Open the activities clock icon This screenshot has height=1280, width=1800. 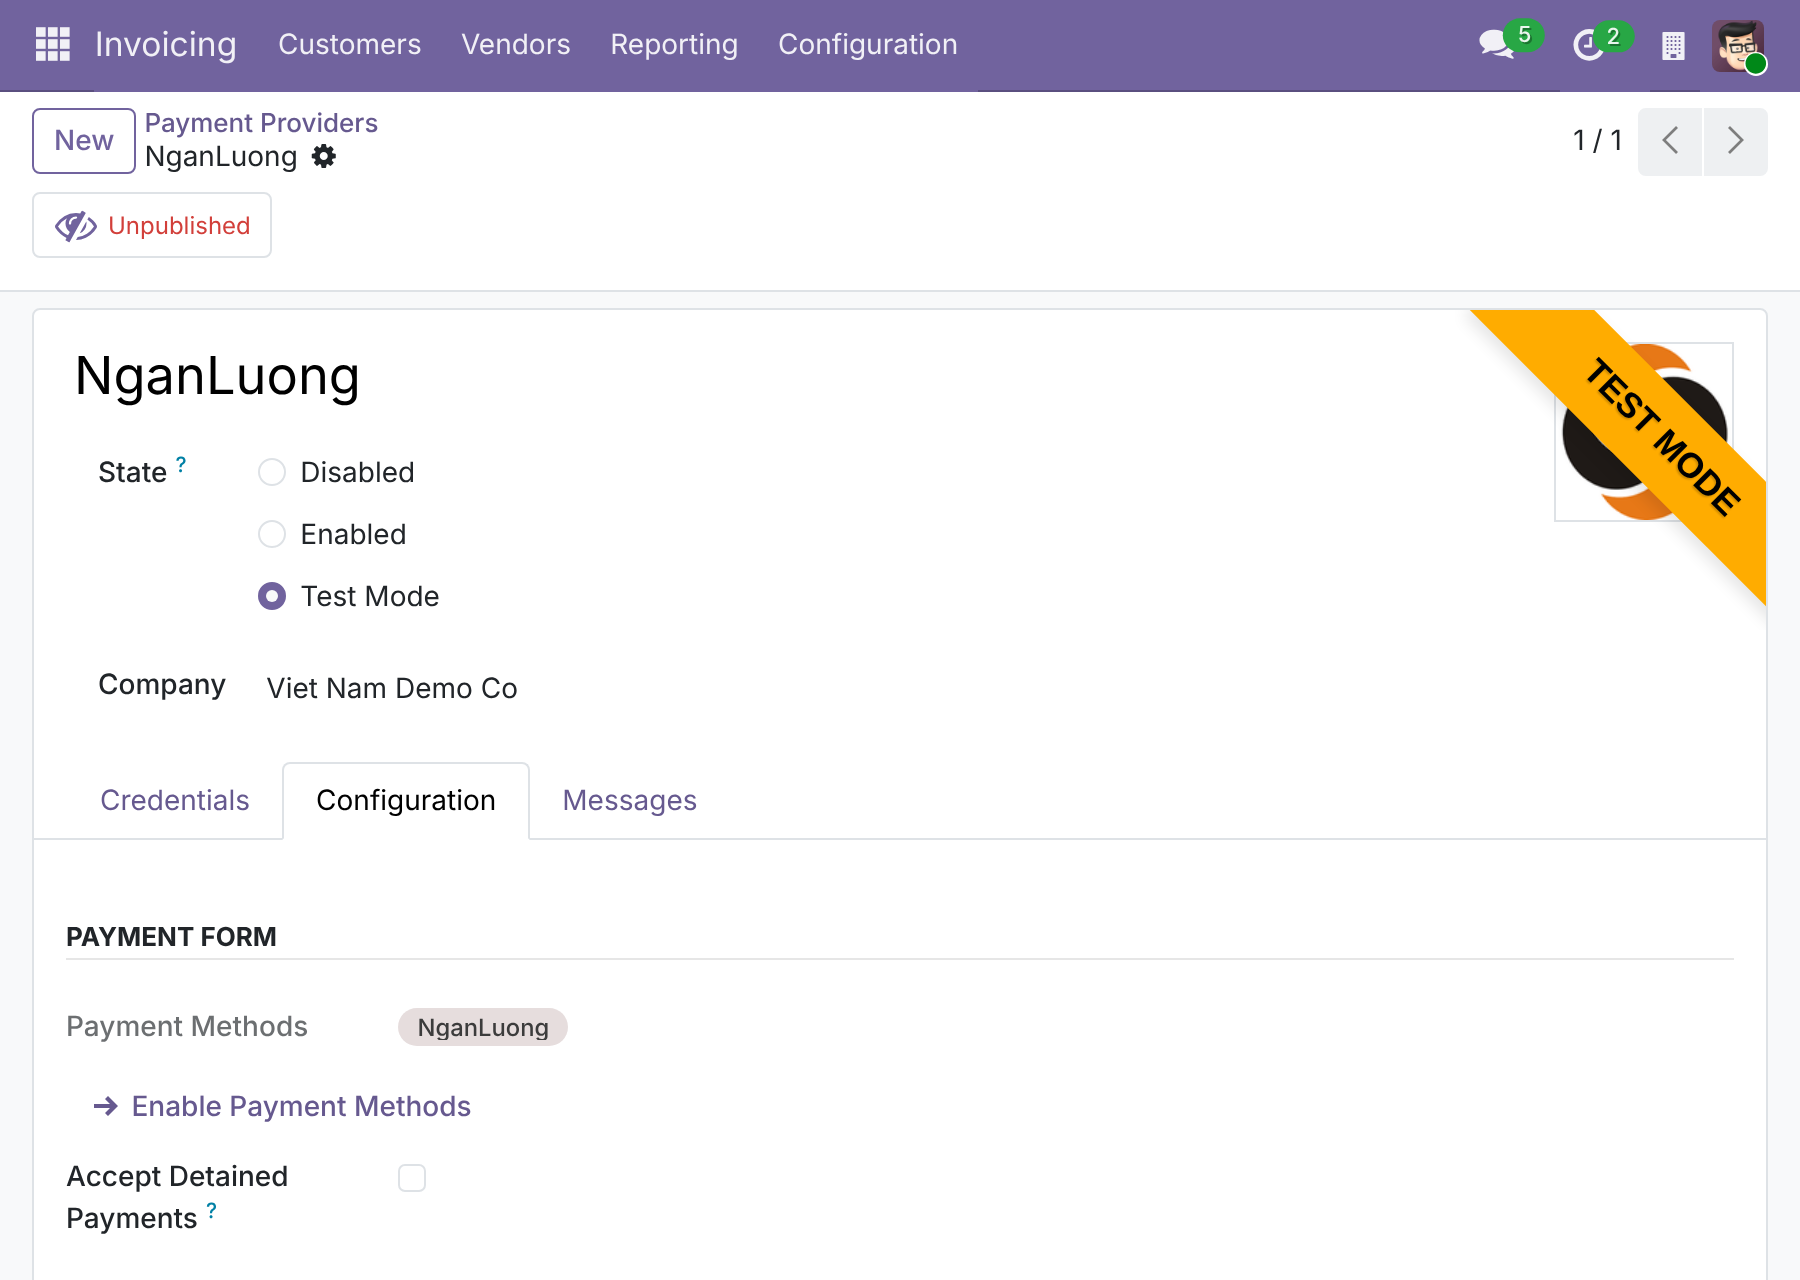point(1588,45)
